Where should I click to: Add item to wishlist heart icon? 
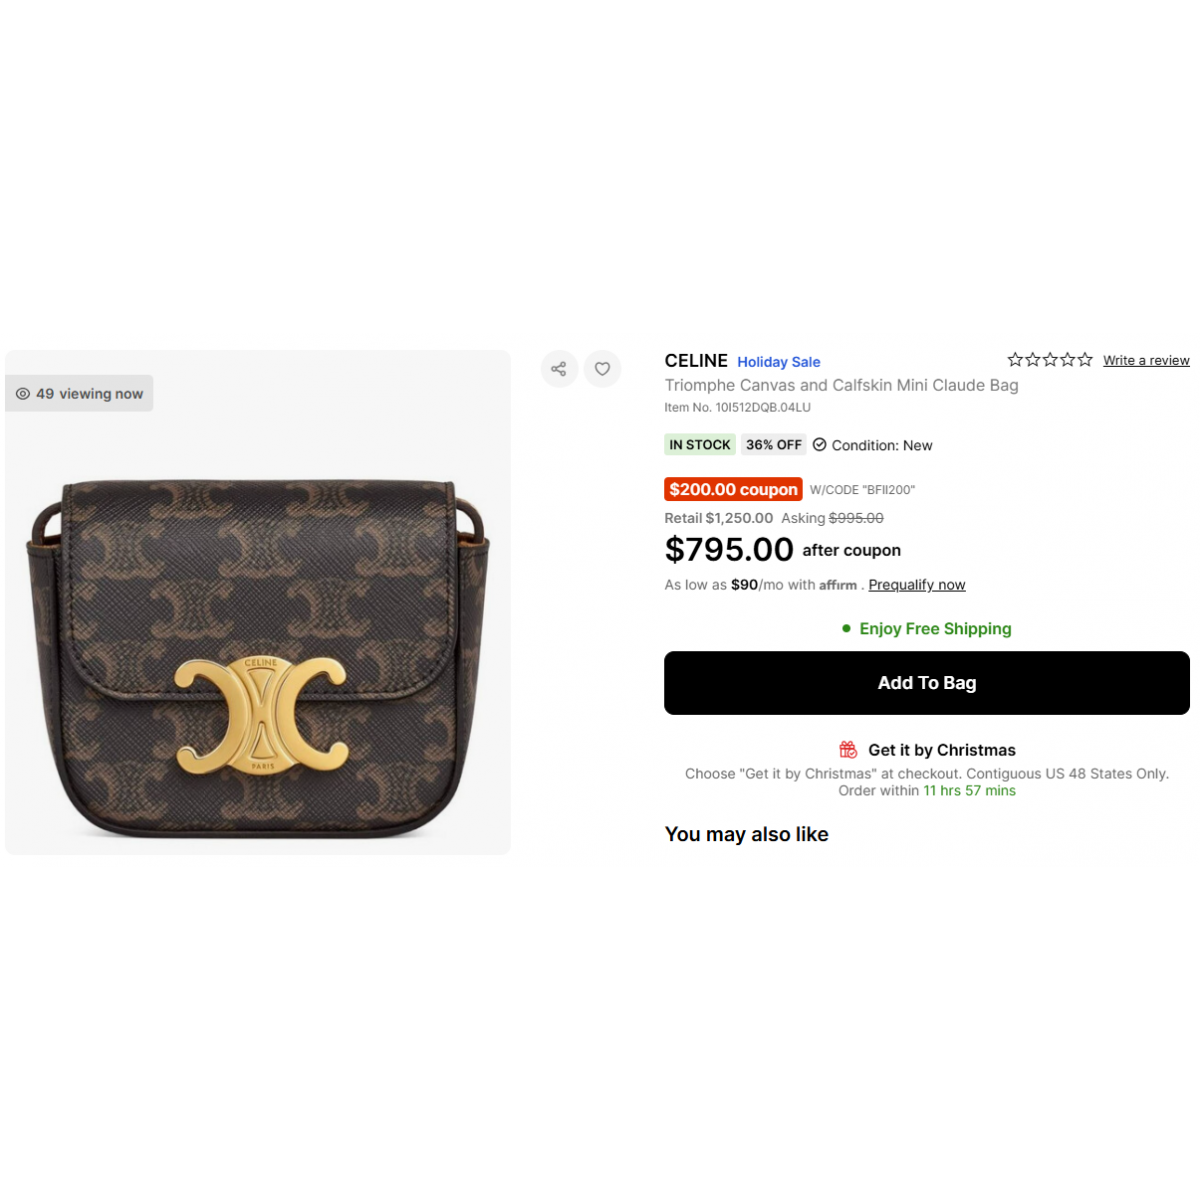pos(602,369)
